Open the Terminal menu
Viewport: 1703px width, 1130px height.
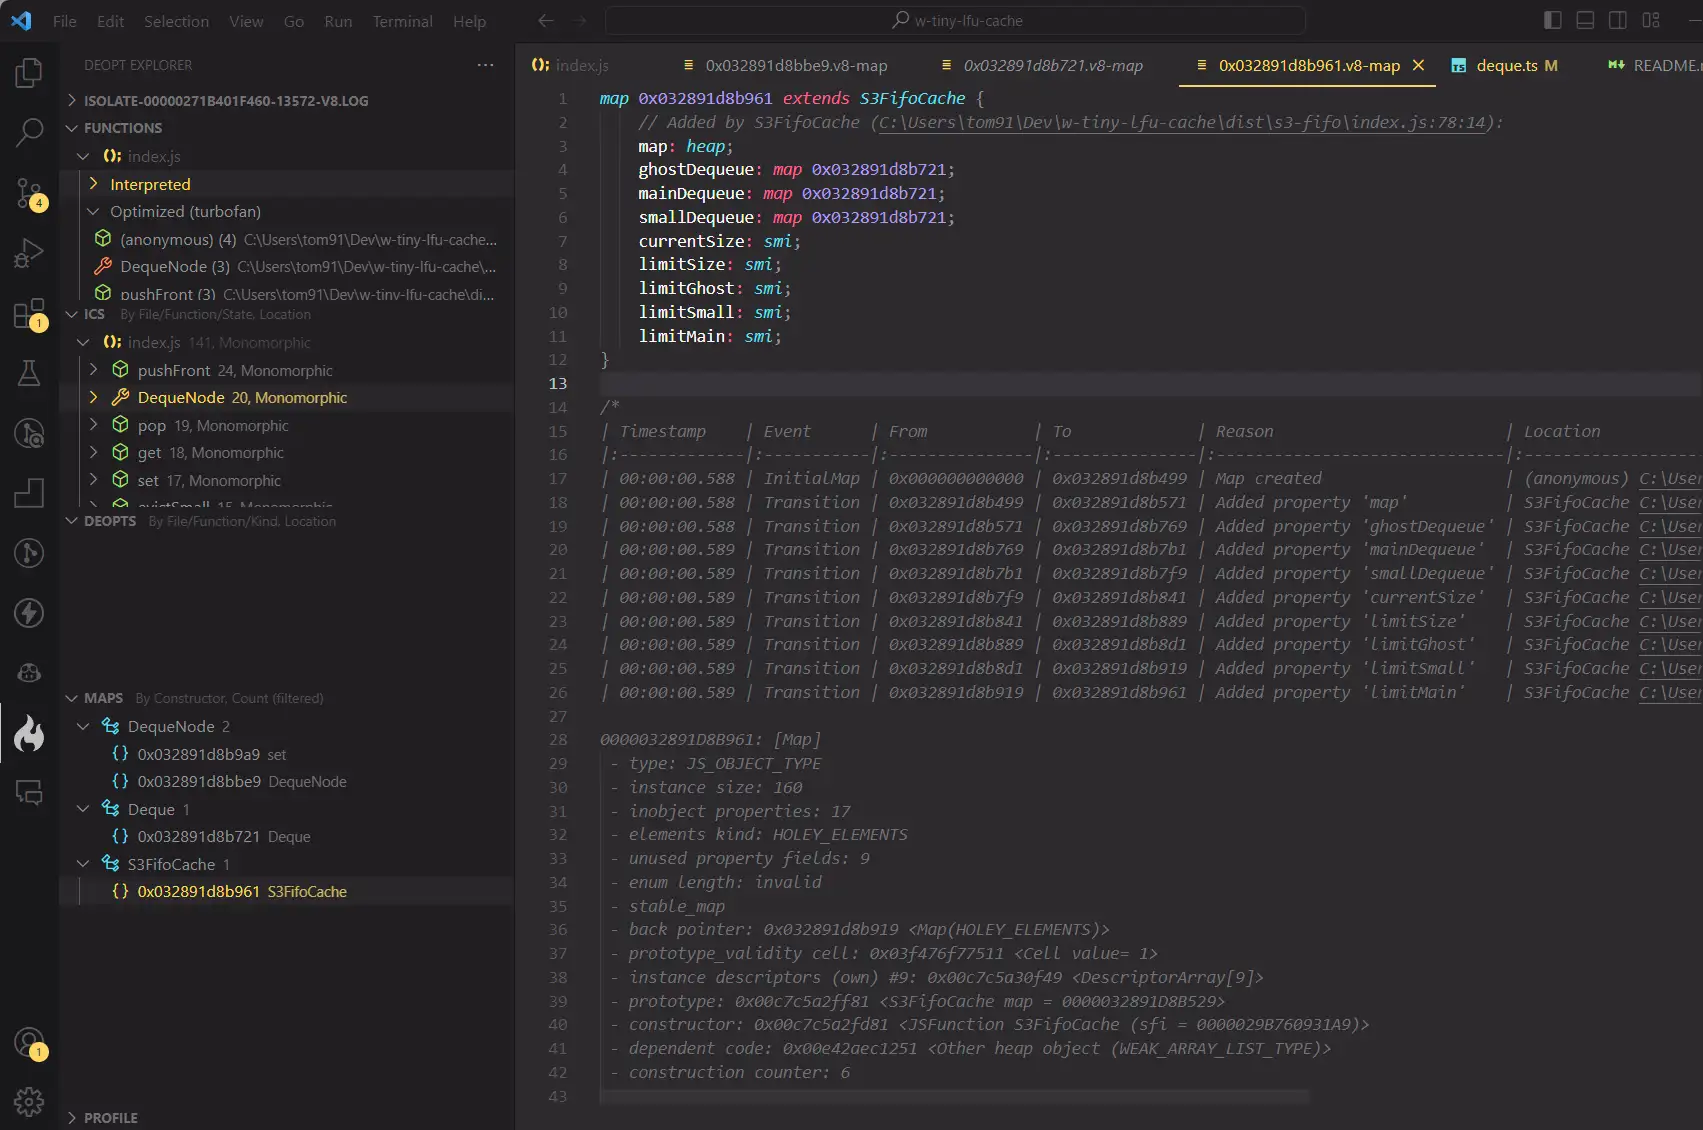(402, 21)
